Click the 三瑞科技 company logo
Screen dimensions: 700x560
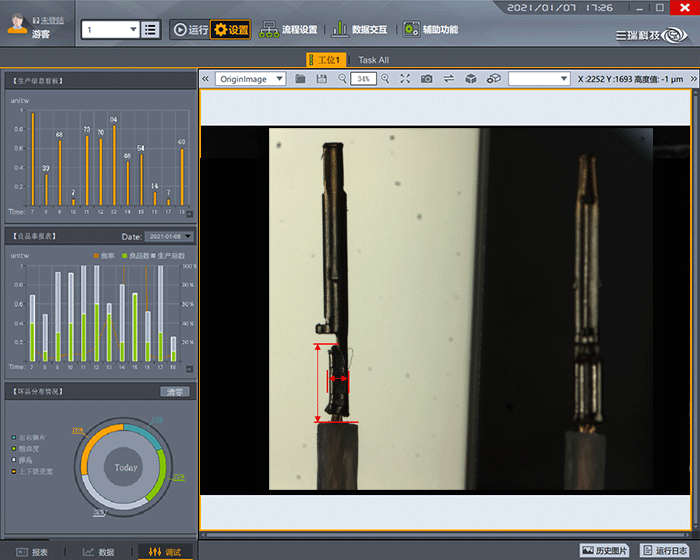pyautogui.click(x=652, y=35)
